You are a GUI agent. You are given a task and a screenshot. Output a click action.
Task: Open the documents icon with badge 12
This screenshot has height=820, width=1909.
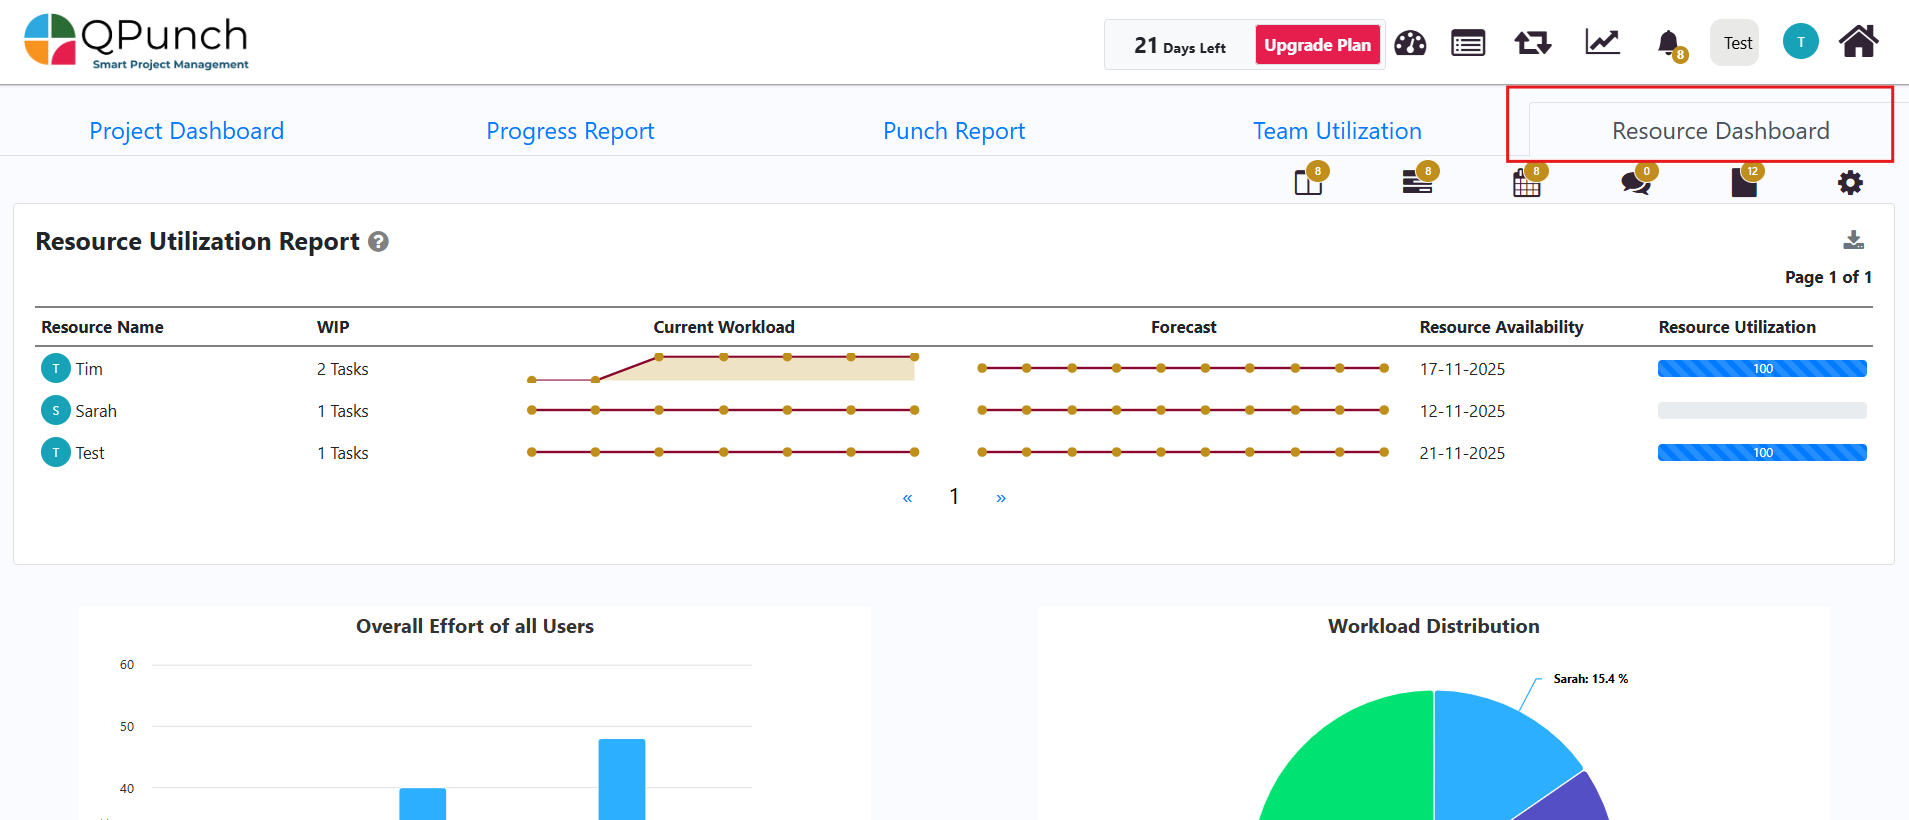(1744, 183)
